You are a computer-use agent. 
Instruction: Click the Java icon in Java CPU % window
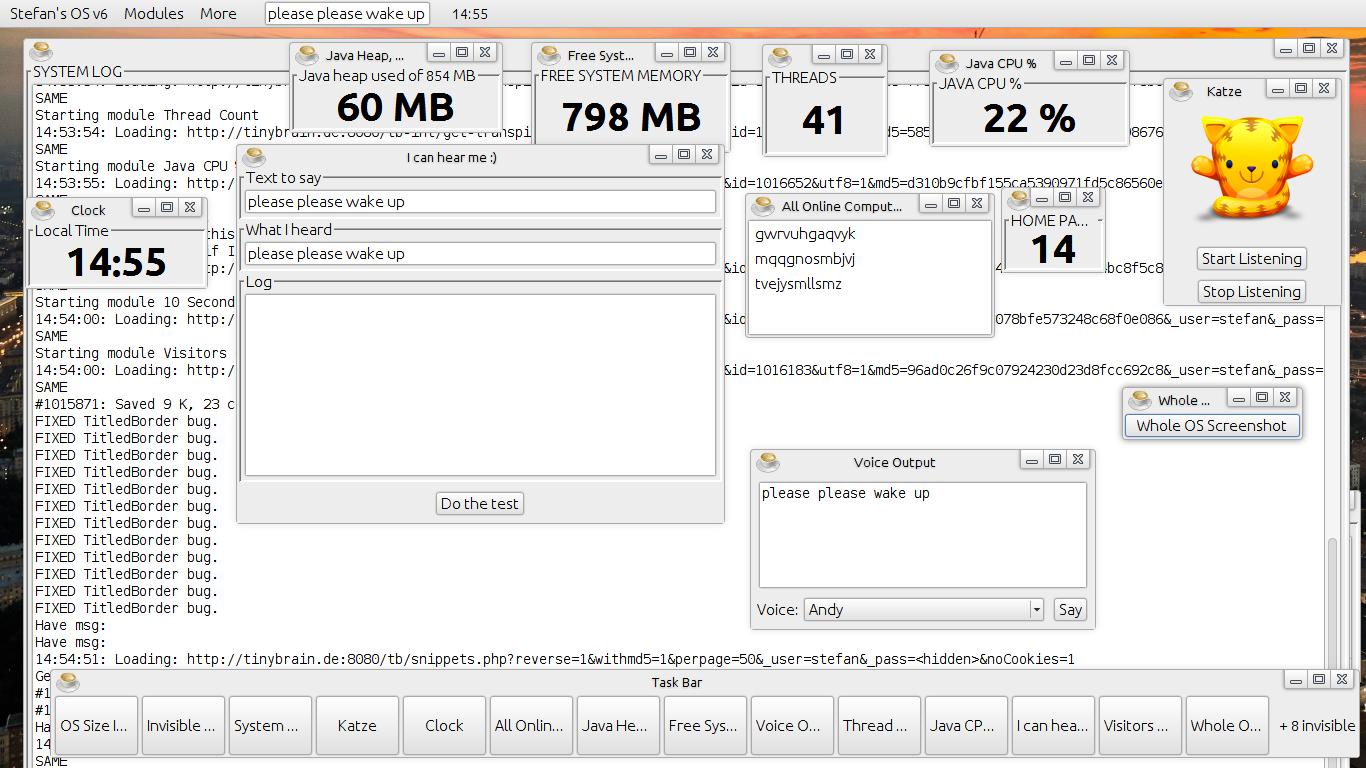pyautogui.click(x=946, y=63)
